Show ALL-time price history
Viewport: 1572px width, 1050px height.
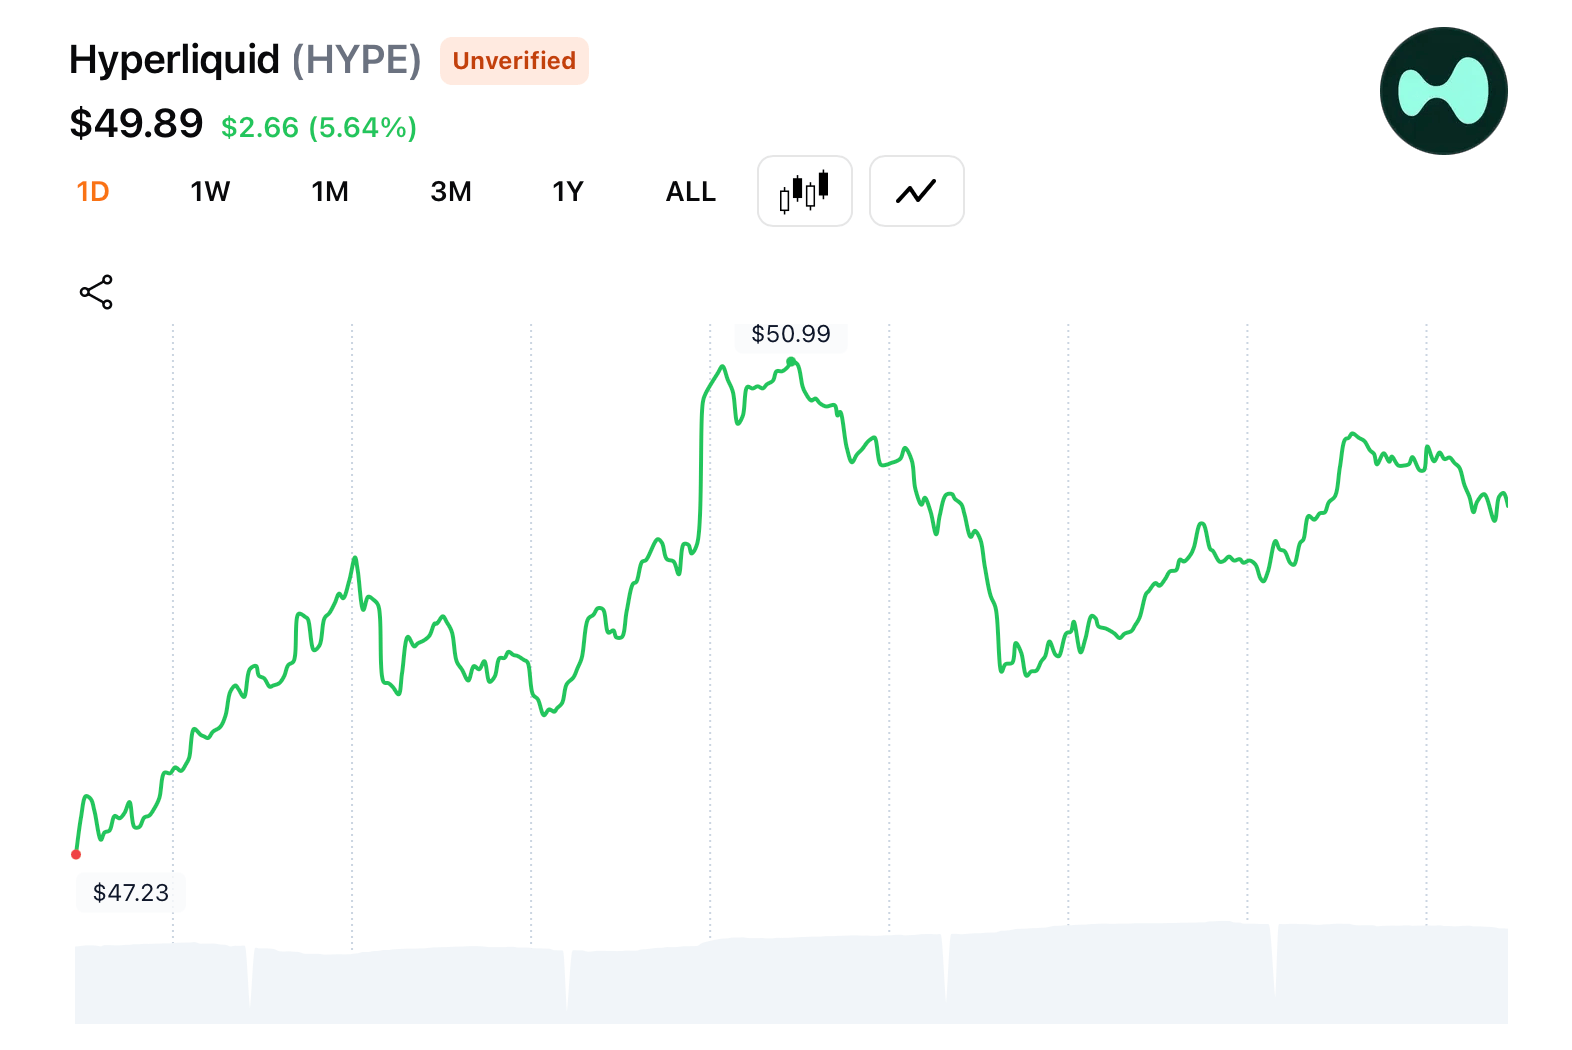[x=691, y=191]
